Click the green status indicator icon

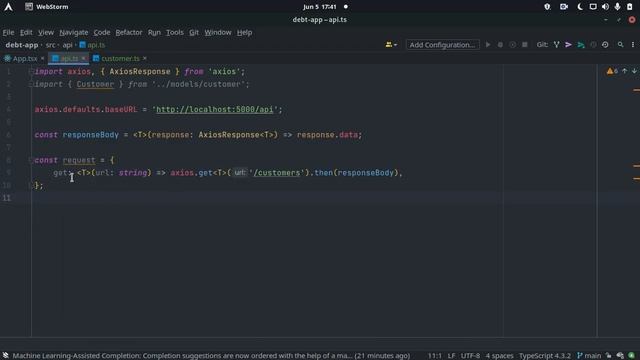(631, 356)
